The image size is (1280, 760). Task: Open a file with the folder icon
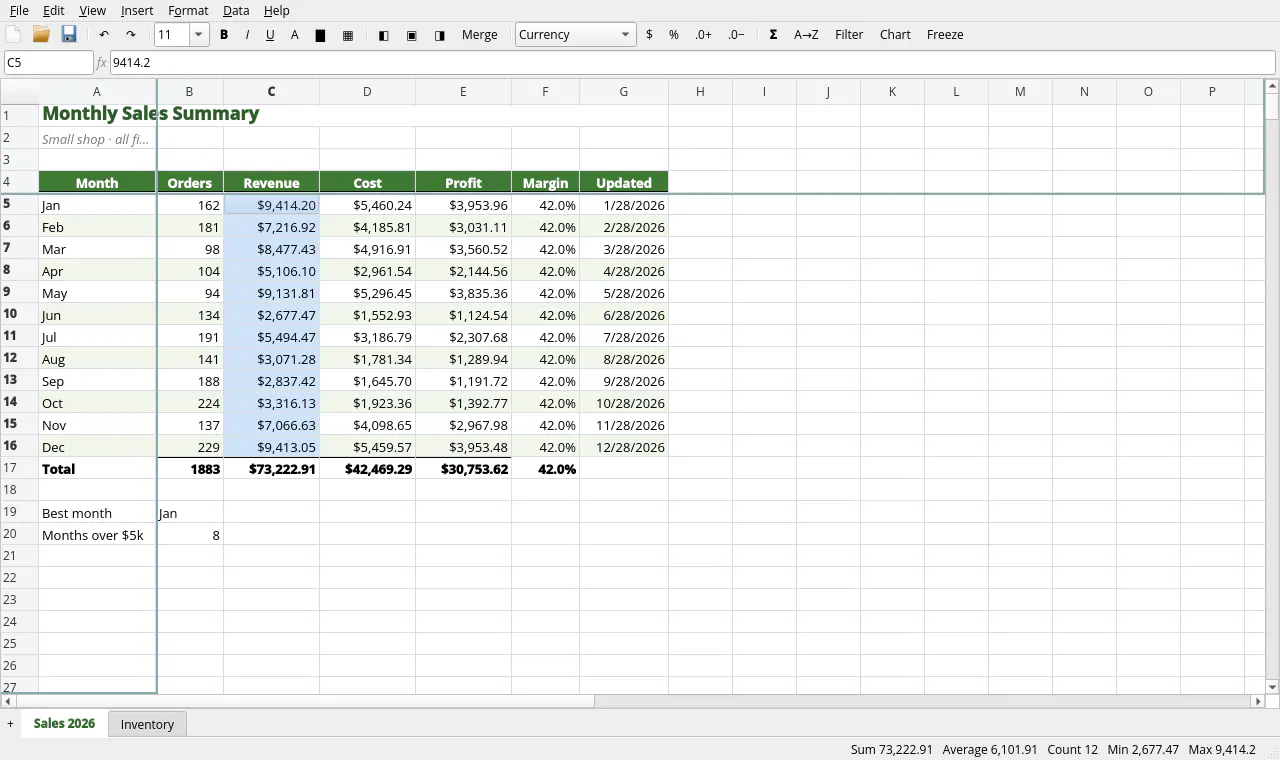tap(41, 35)
